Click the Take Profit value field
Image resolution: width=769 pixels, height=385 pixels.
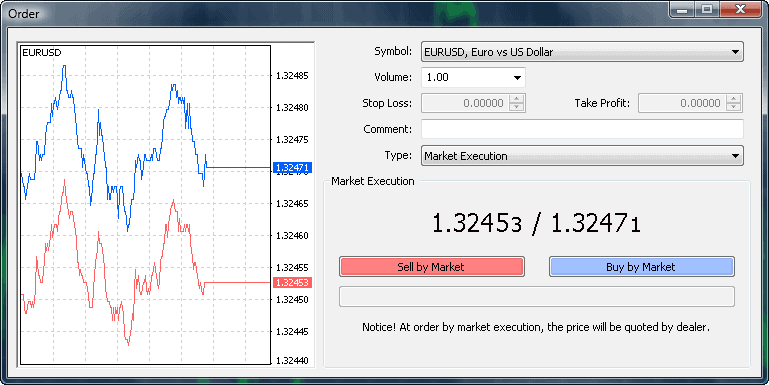[682, 103]
